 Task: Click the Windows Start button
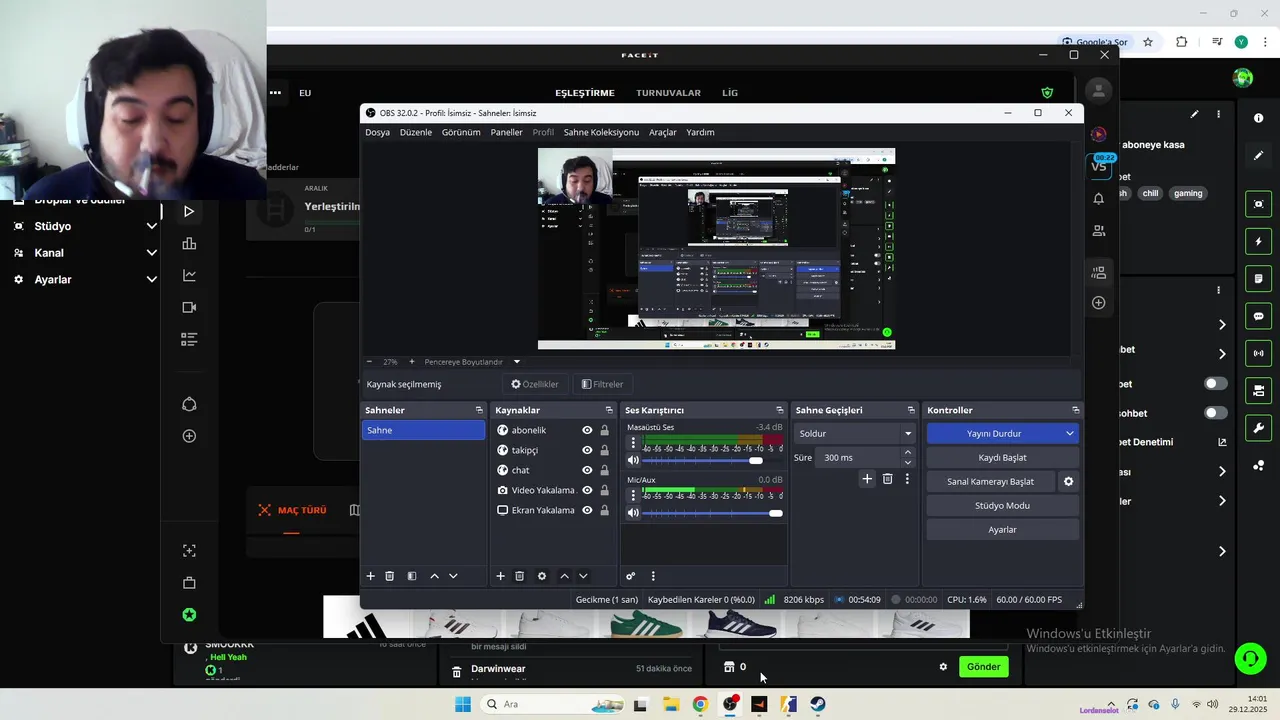462,704
